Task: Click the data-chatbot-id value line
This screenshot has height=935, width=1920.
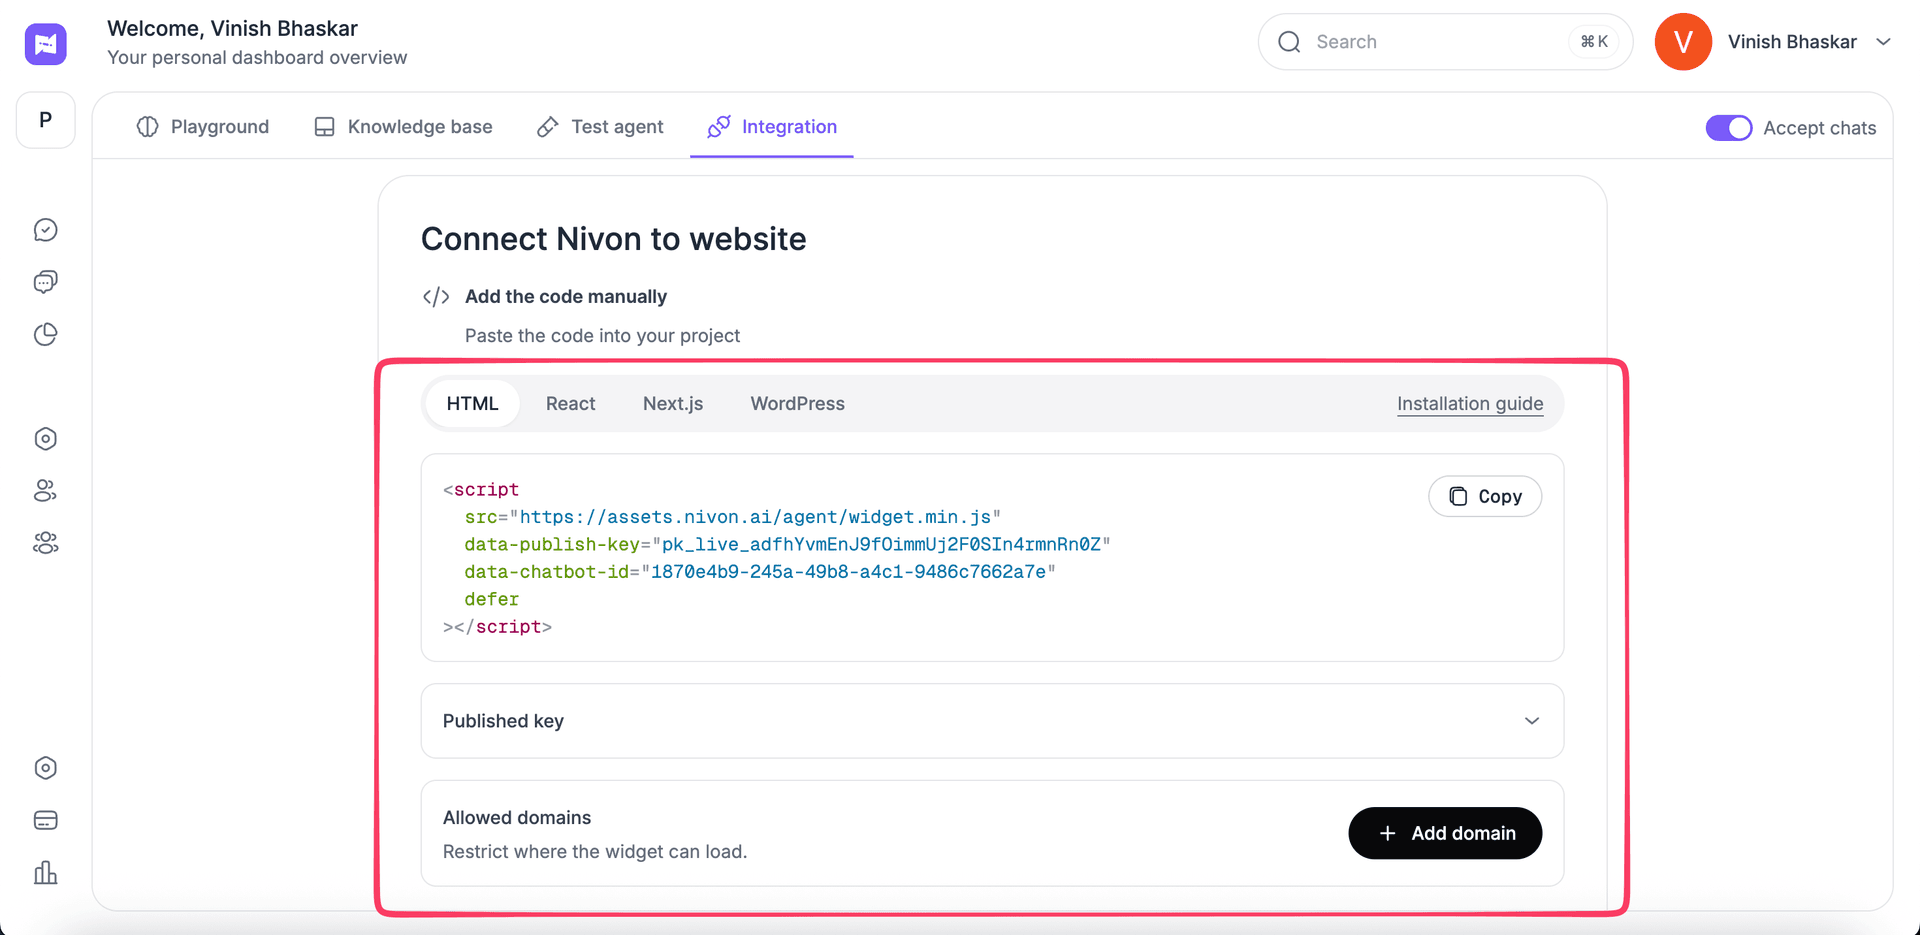Action: pyautogui.click(x=760, y=572)
